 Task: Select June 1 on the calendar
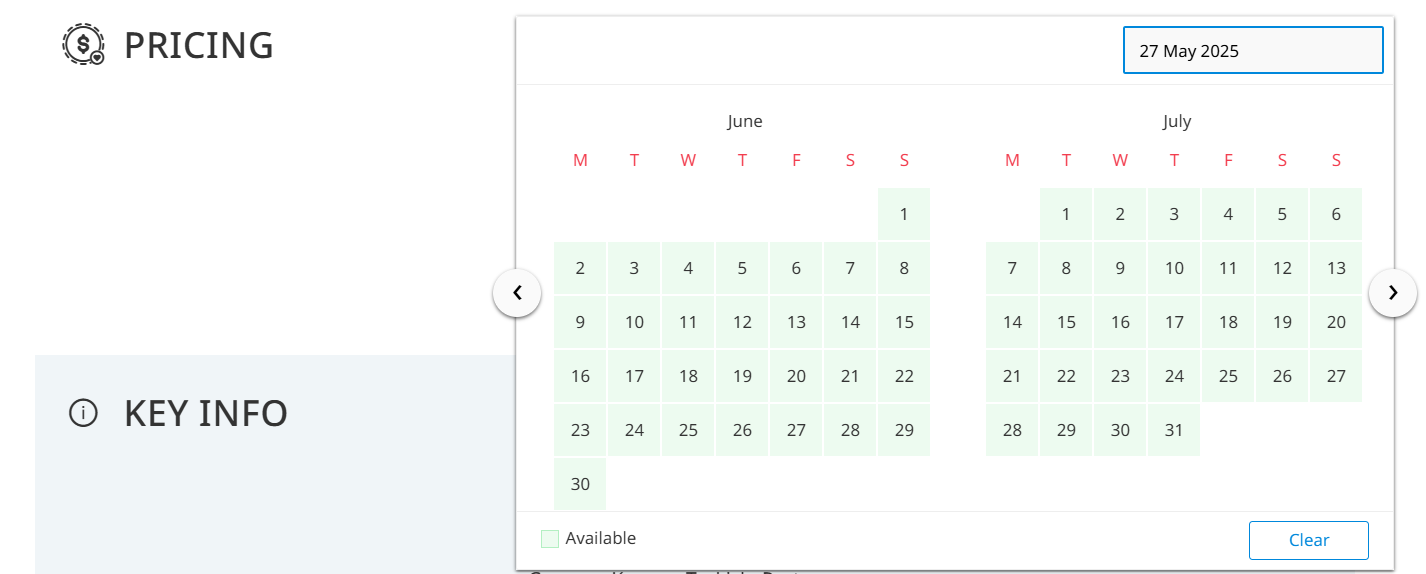click(x=904, y=214)
